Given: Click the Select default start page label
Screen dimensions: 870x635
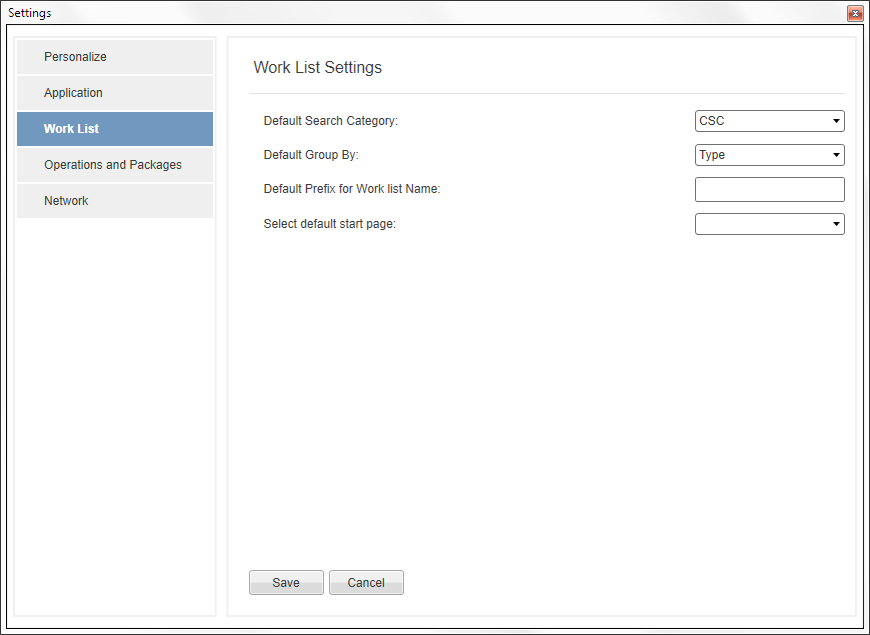Looking at the screenshot, I should (330, 224).
